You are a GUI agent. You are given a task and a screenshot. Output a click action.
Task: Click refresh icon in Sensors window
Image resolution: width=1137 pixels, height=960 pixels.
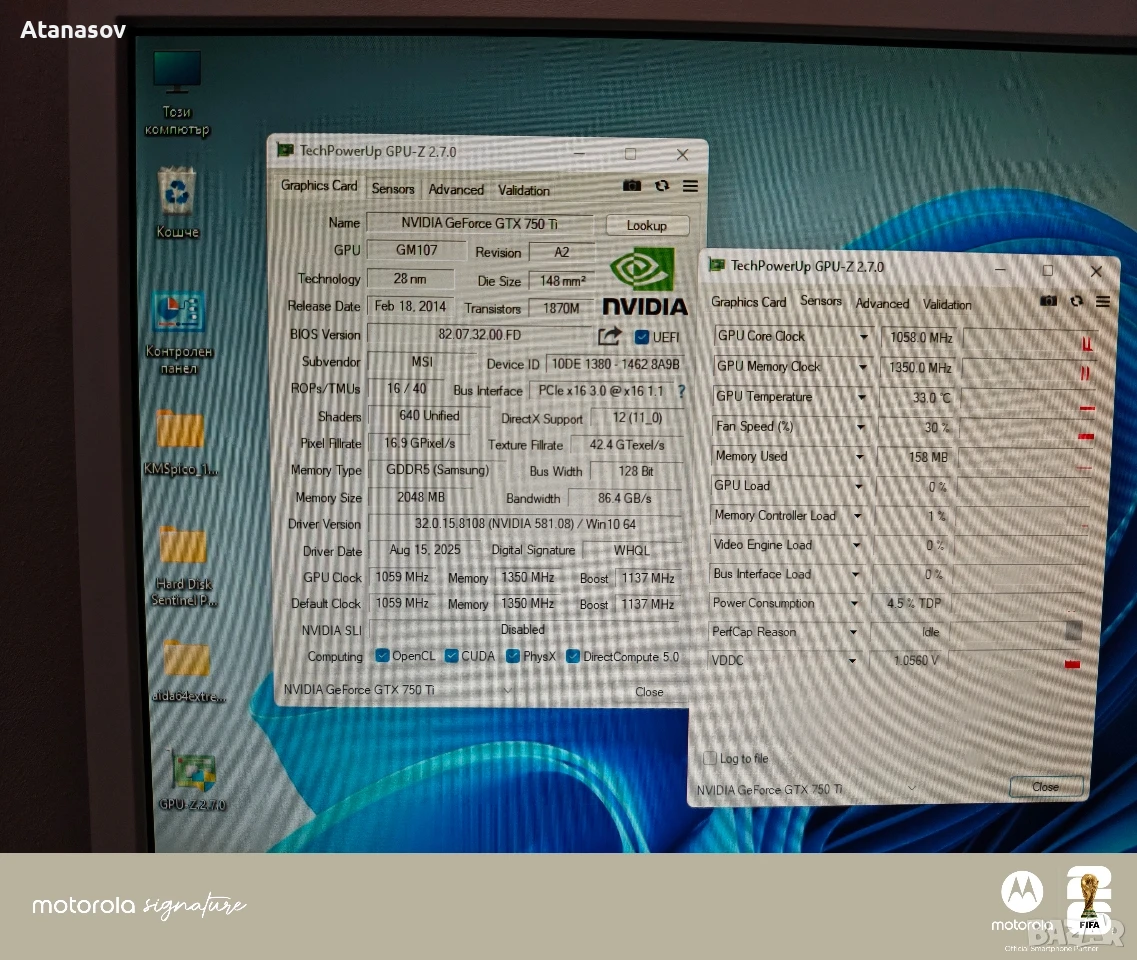(x=1077, y=301)
